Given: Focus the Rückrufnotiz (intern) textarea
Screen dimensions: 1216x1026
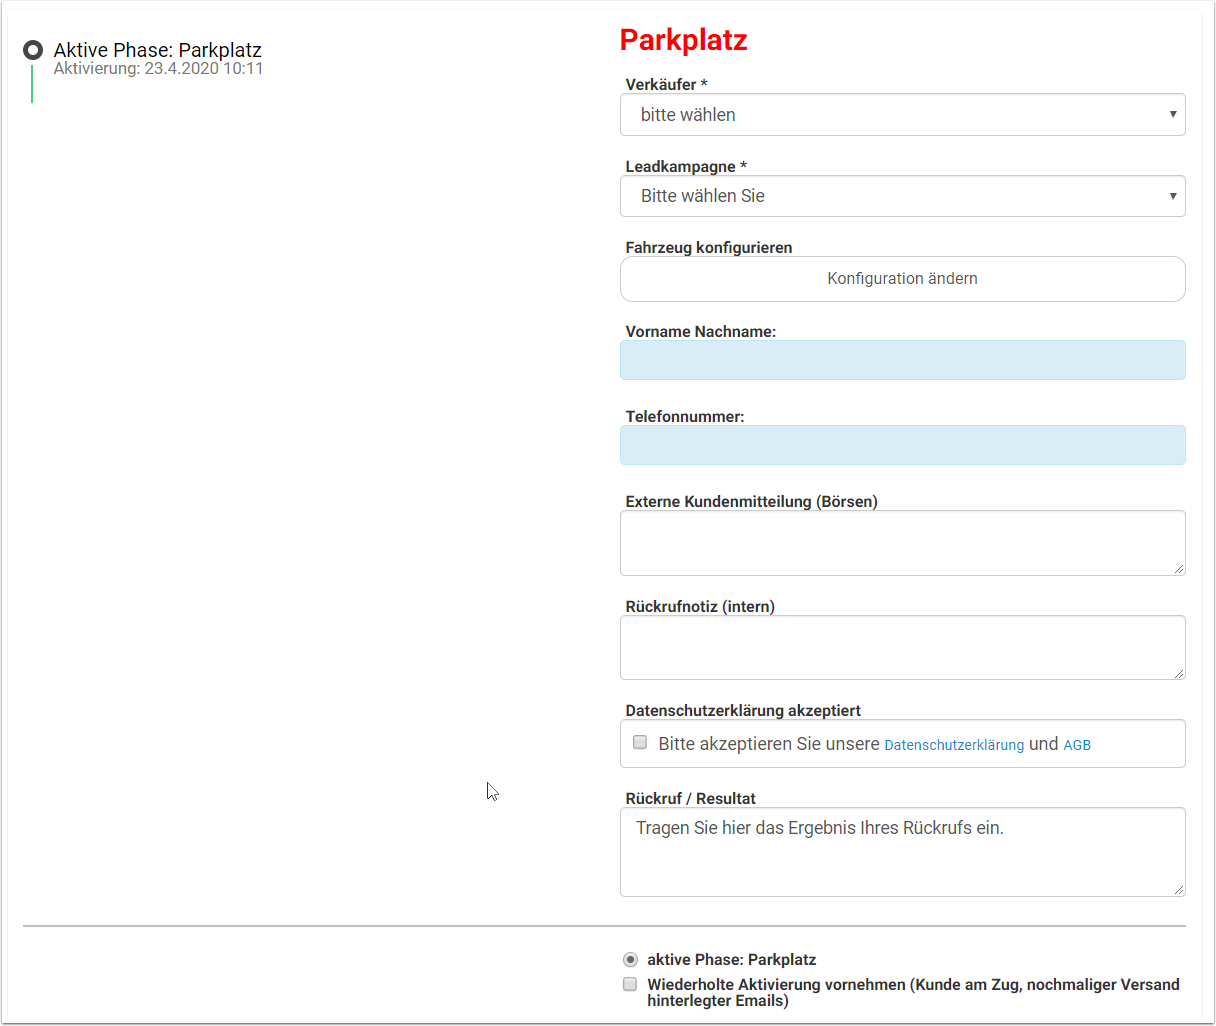Looking at the screenshot, I should pyautogui.click(x=902, y=647).
